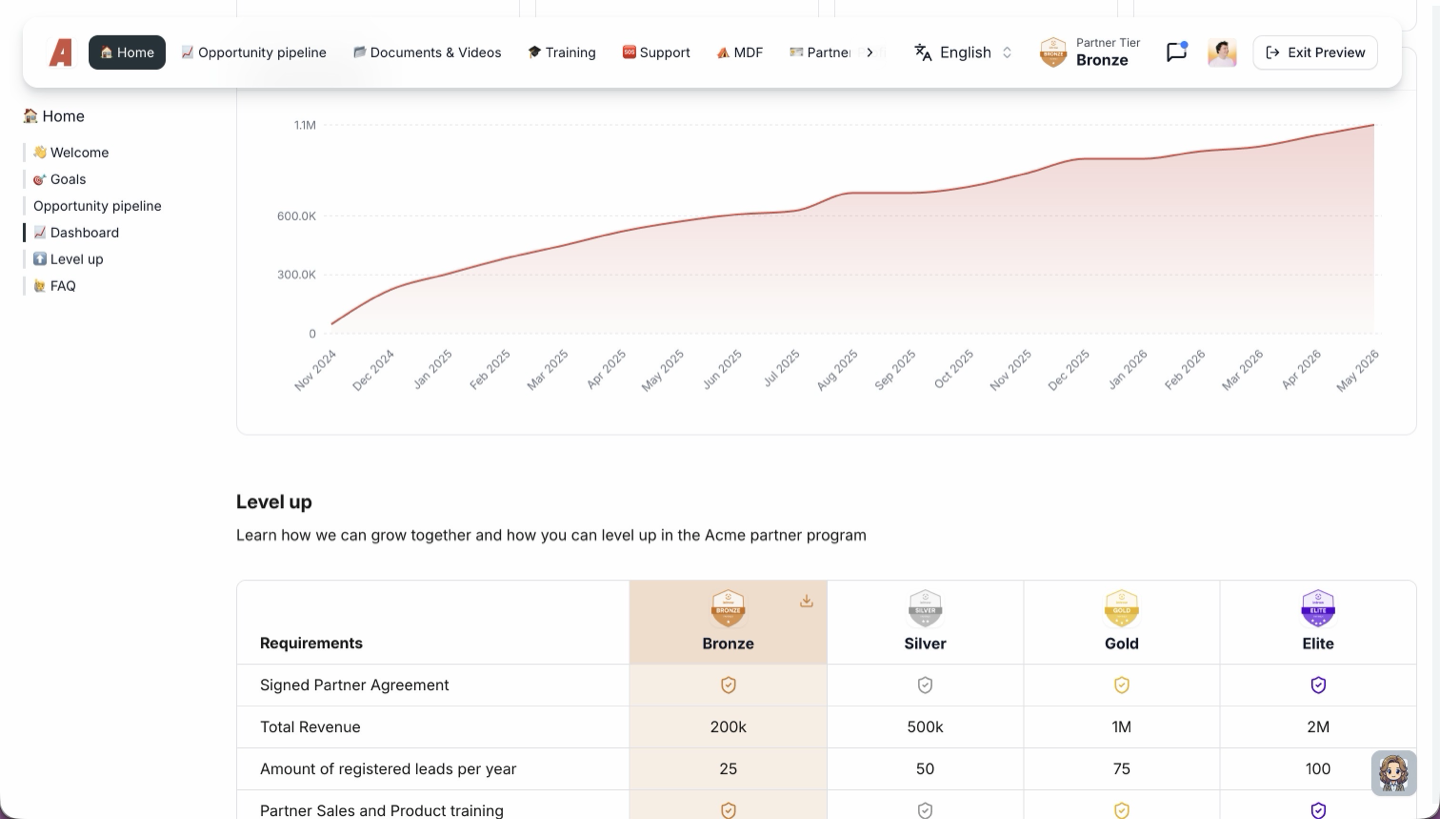Select Dashboard in the sidebar
The height and width of the screenshot is (819, 1440).
[76, 232]
